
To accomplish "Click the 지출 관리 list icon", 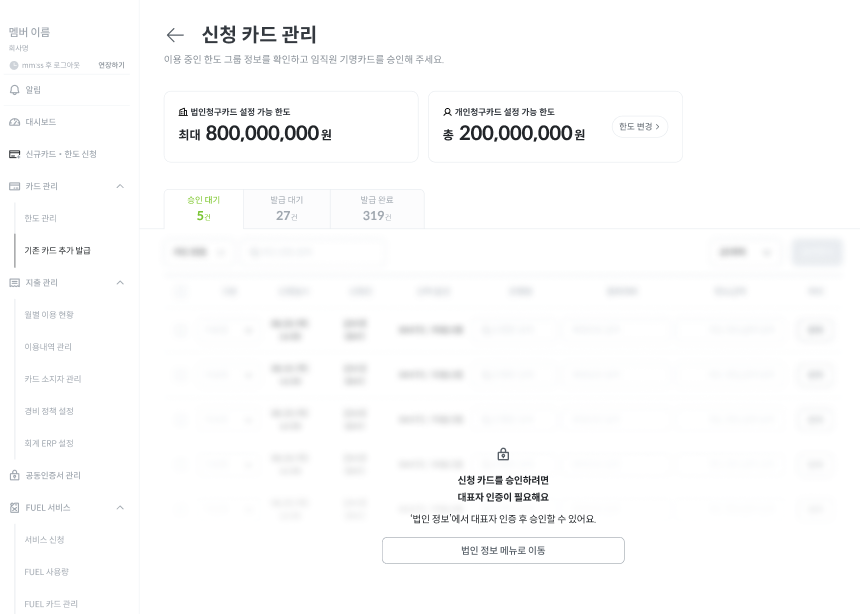I will click(x=14, y=283).
